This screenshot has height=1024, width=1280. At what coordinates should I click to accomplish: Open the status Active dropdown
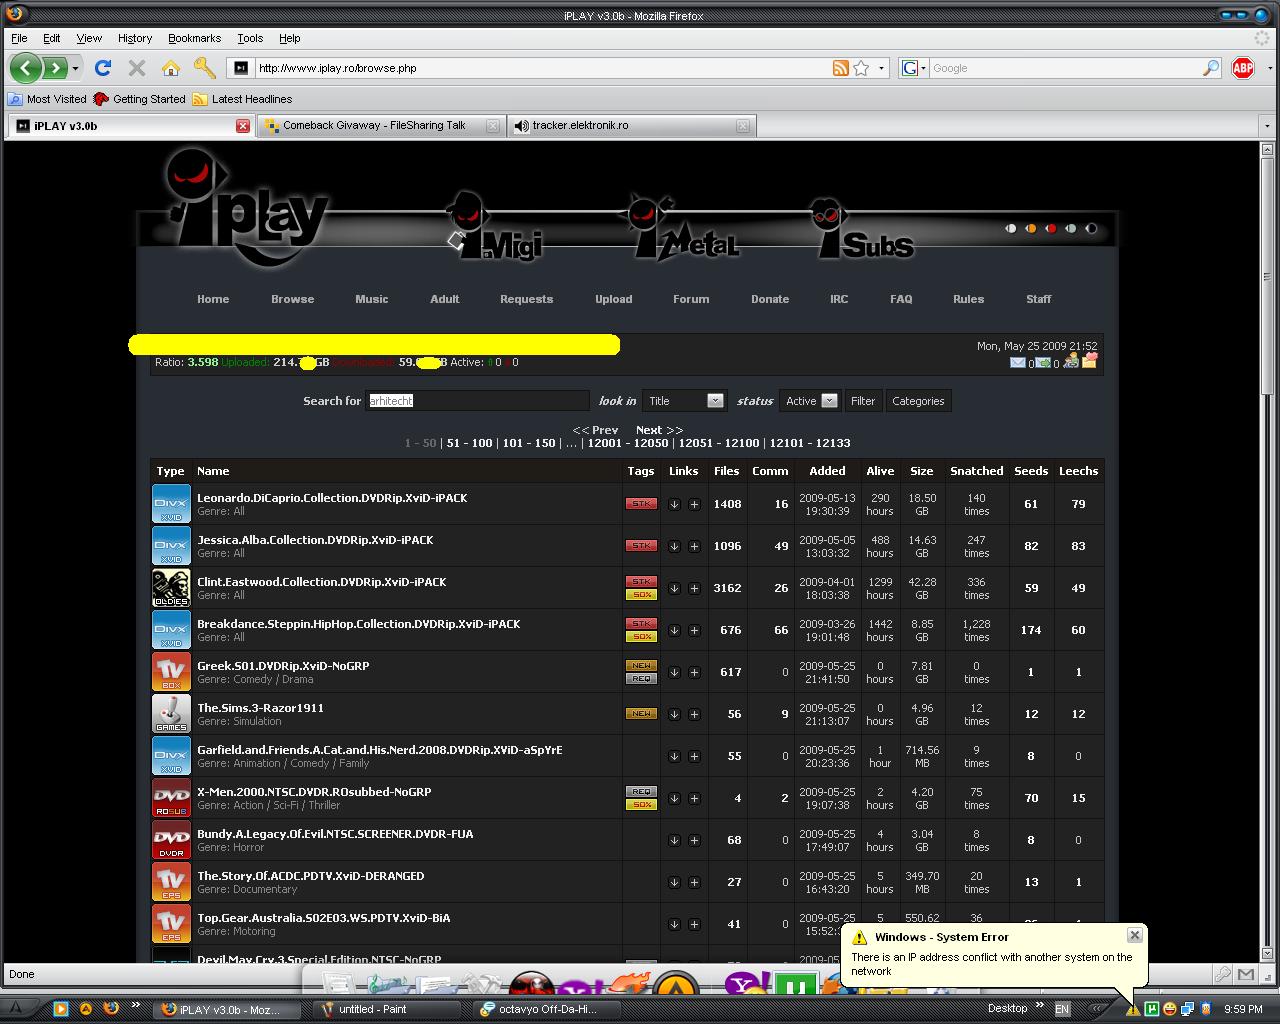(x=808, y=401)
